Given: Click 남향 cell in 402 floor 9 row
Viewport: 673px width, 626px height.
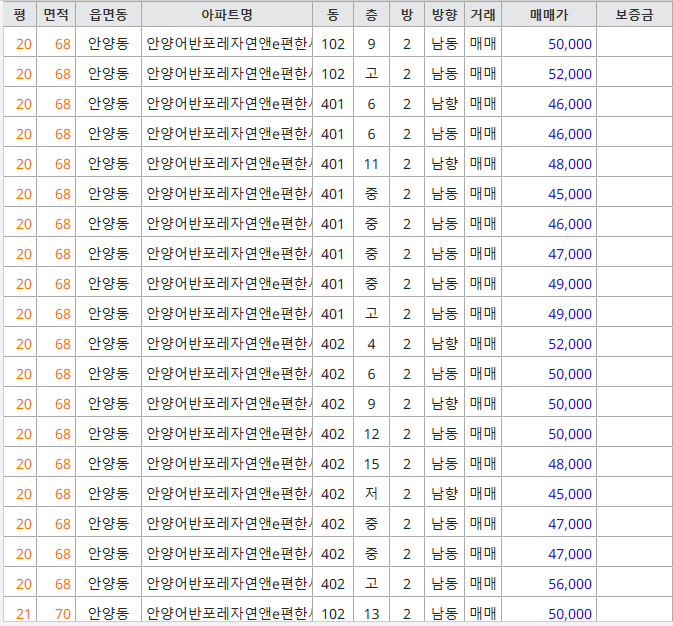Looking at the screenshot, I should tap(445, 404).
